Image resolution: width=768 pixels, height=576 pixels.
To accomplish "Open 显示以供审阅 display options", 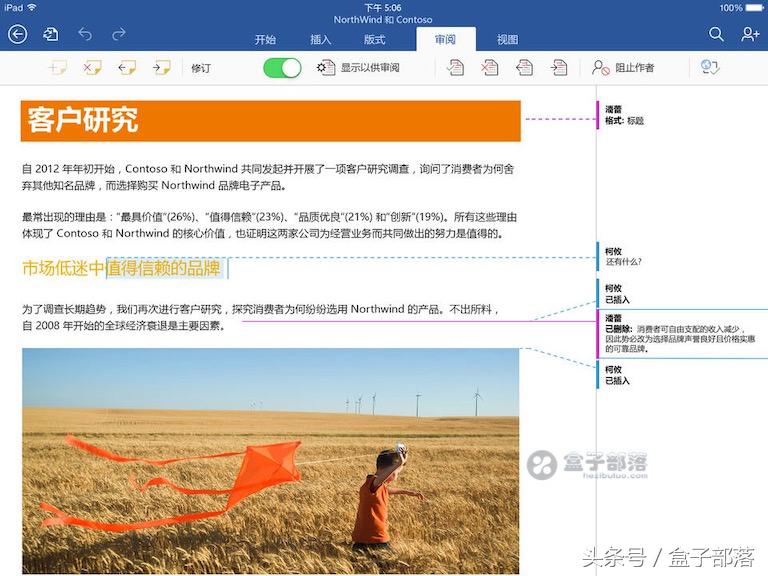I will coord(358,68).
